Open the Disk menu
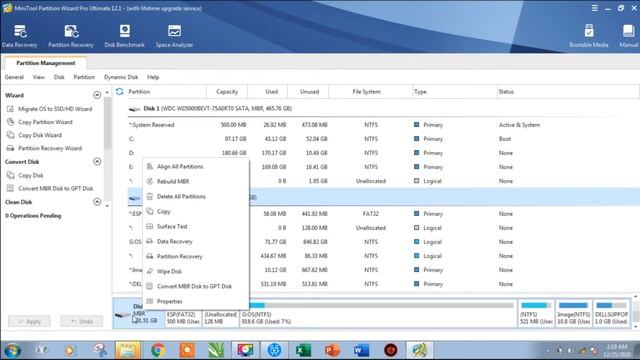 [x=59, y=77]
